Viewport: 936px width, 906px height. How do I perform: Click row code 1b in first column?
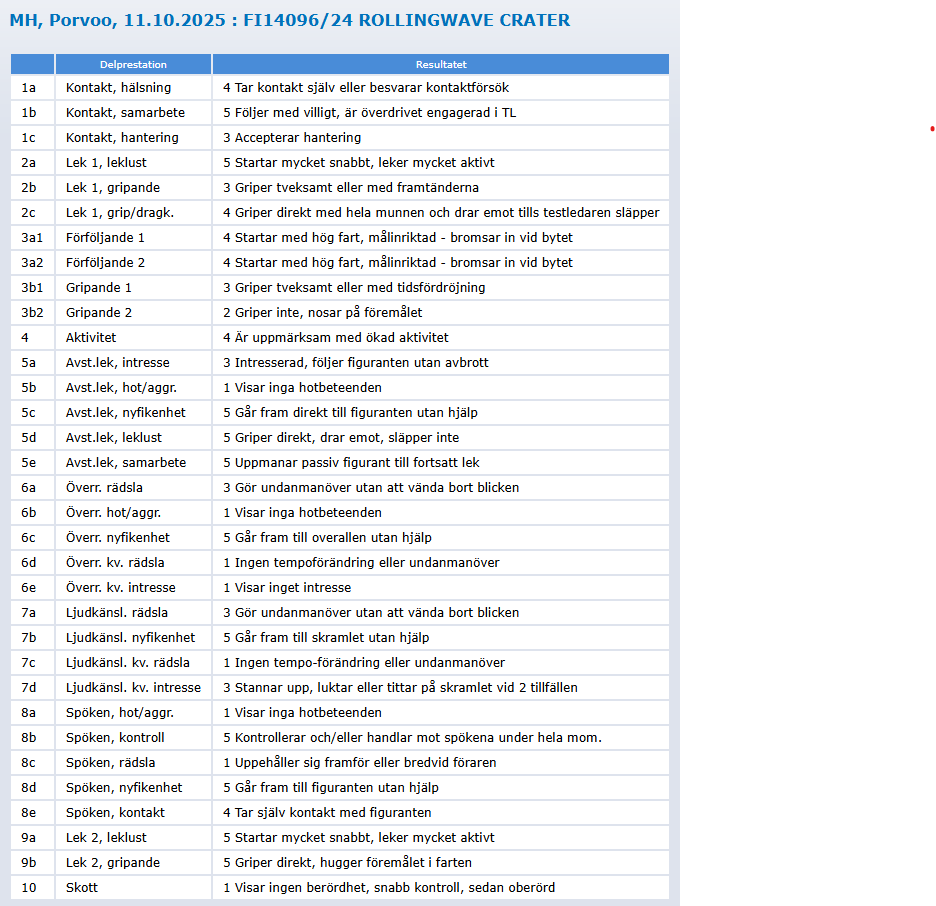[28, 113]
